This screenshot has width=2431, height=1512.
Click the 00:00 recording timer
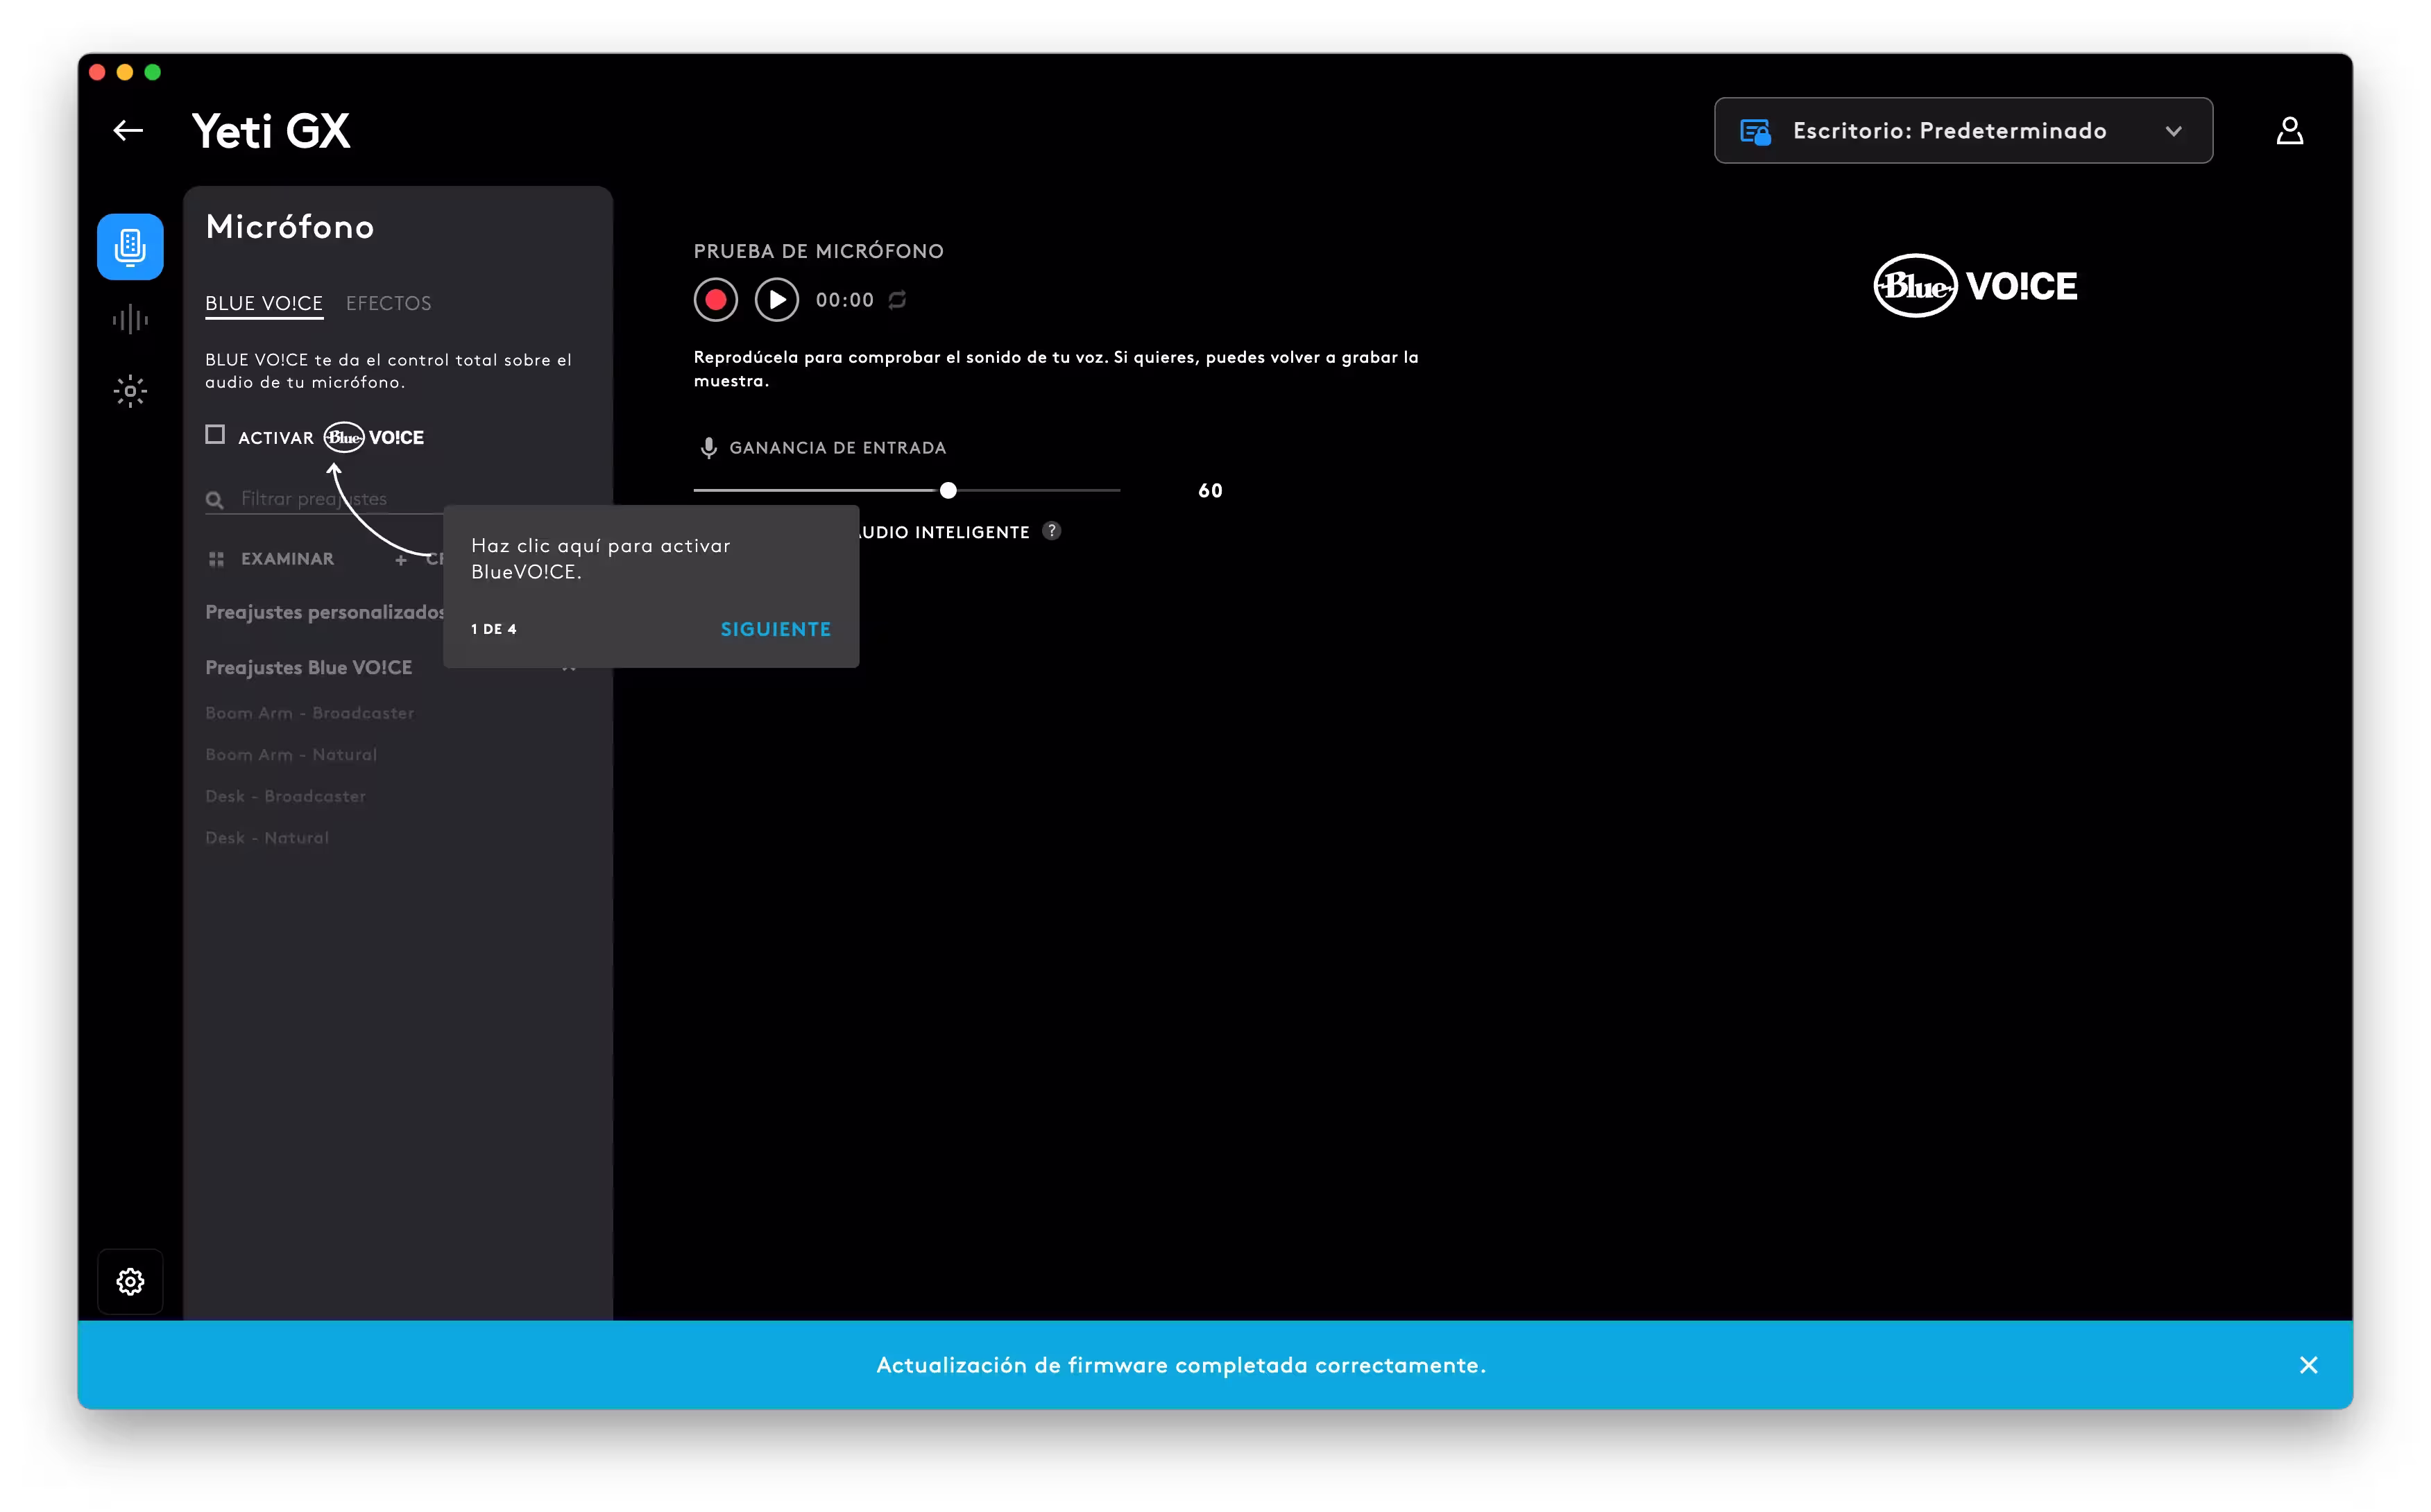[845, 300]
